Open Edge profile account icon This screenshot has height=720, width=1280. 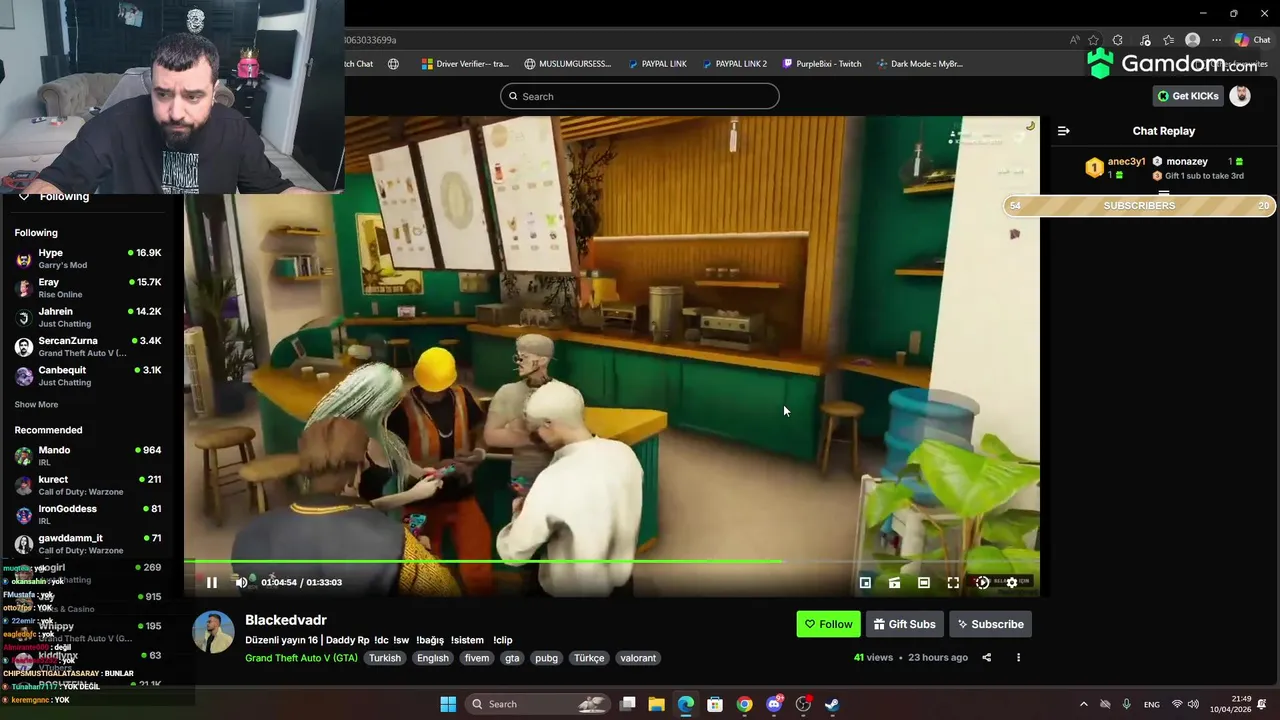pyautogui.click(x=1192, y=40)
